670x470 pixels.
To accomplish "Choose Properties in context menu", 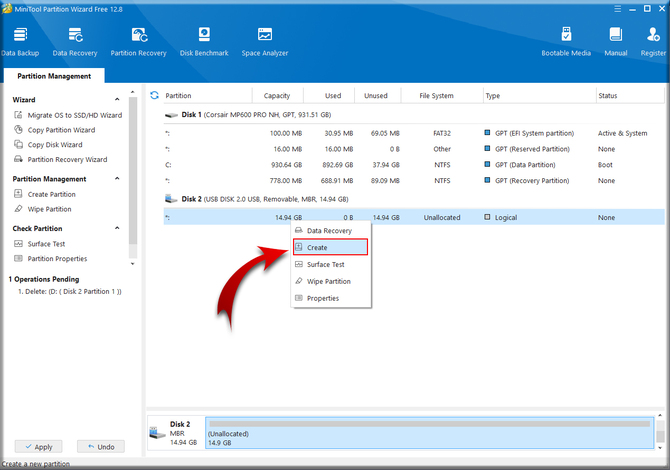I will [x=331, y=298].
